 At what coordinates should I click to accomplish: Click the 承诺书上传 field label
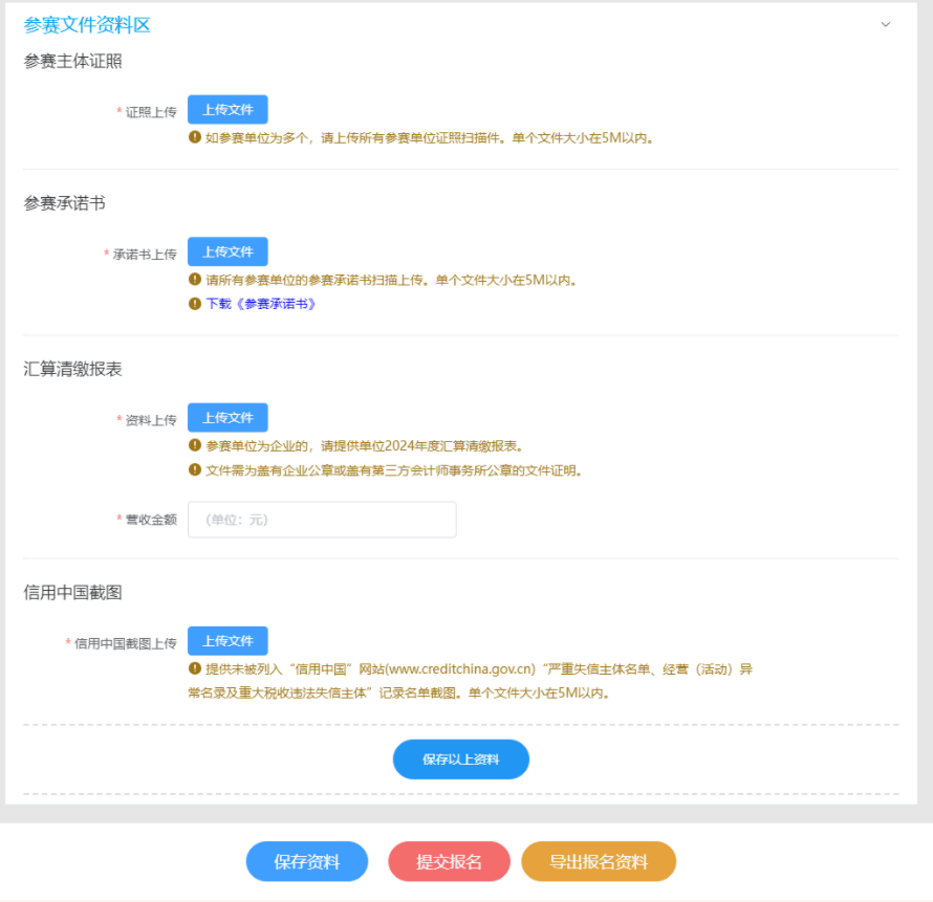click(145, 254)
